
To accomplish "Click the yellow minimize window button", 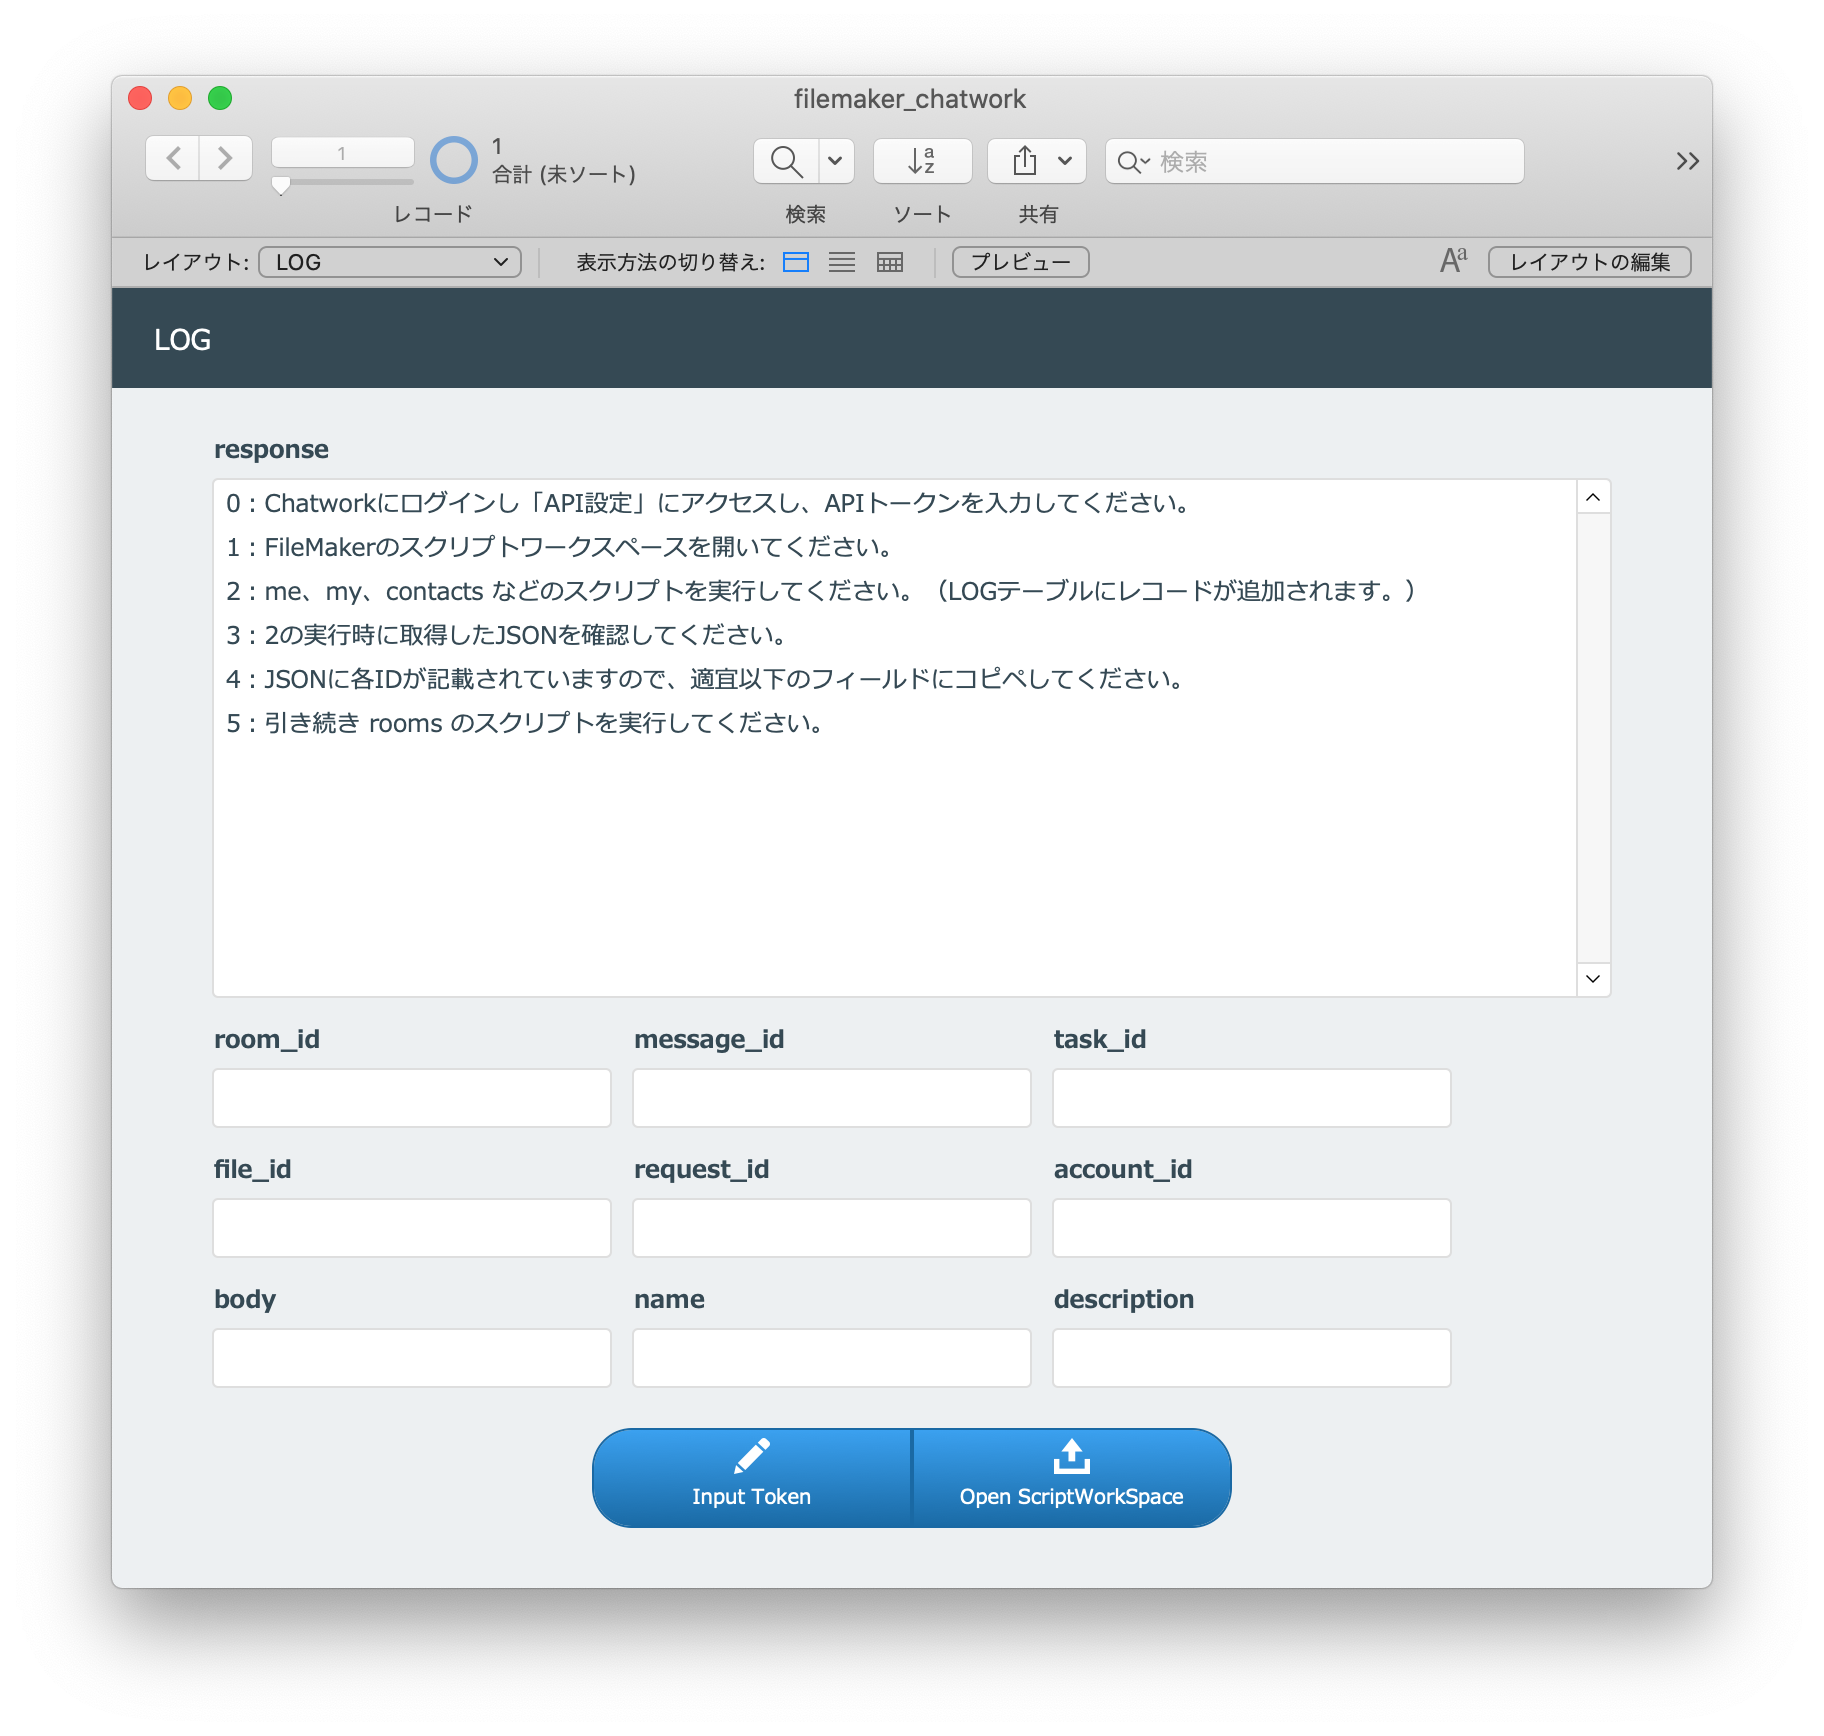I will coord(180,98).
